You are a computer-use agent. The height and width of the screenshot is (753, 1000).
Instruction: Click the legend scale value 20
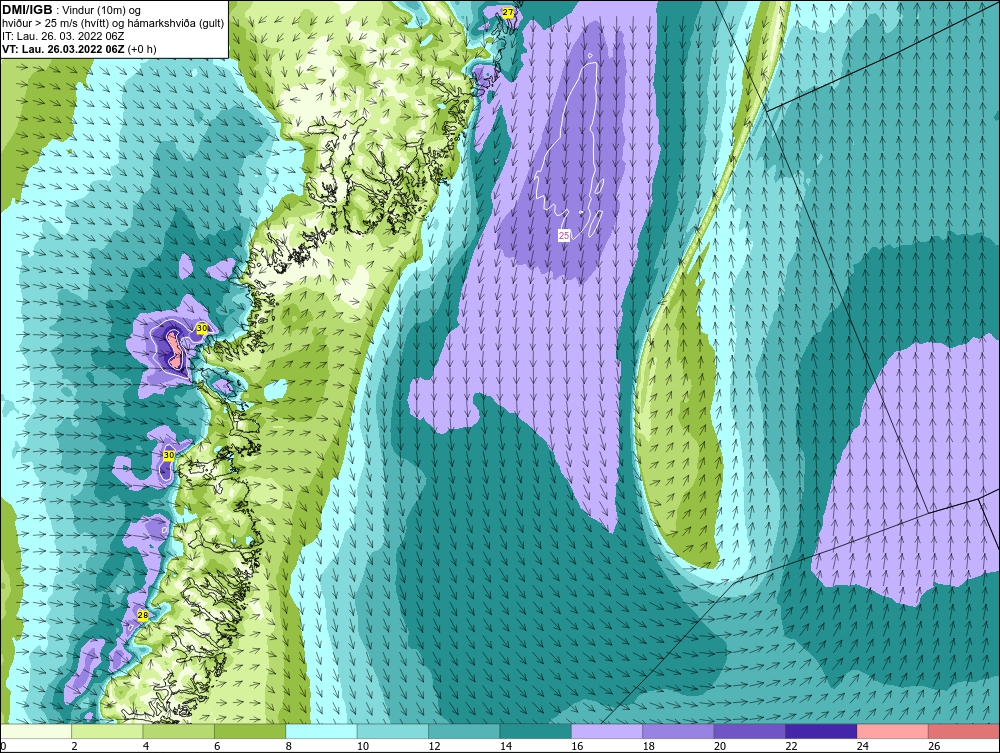tap(720, 746)
